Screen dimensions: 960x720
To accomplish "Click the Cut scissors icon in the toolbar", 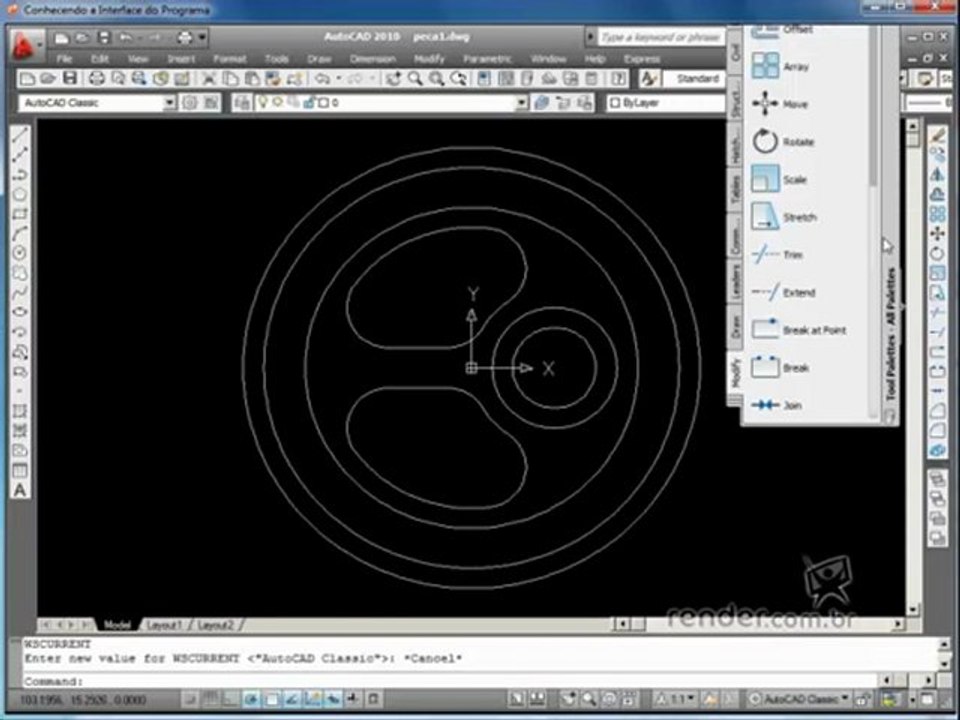I will (209, 78).
